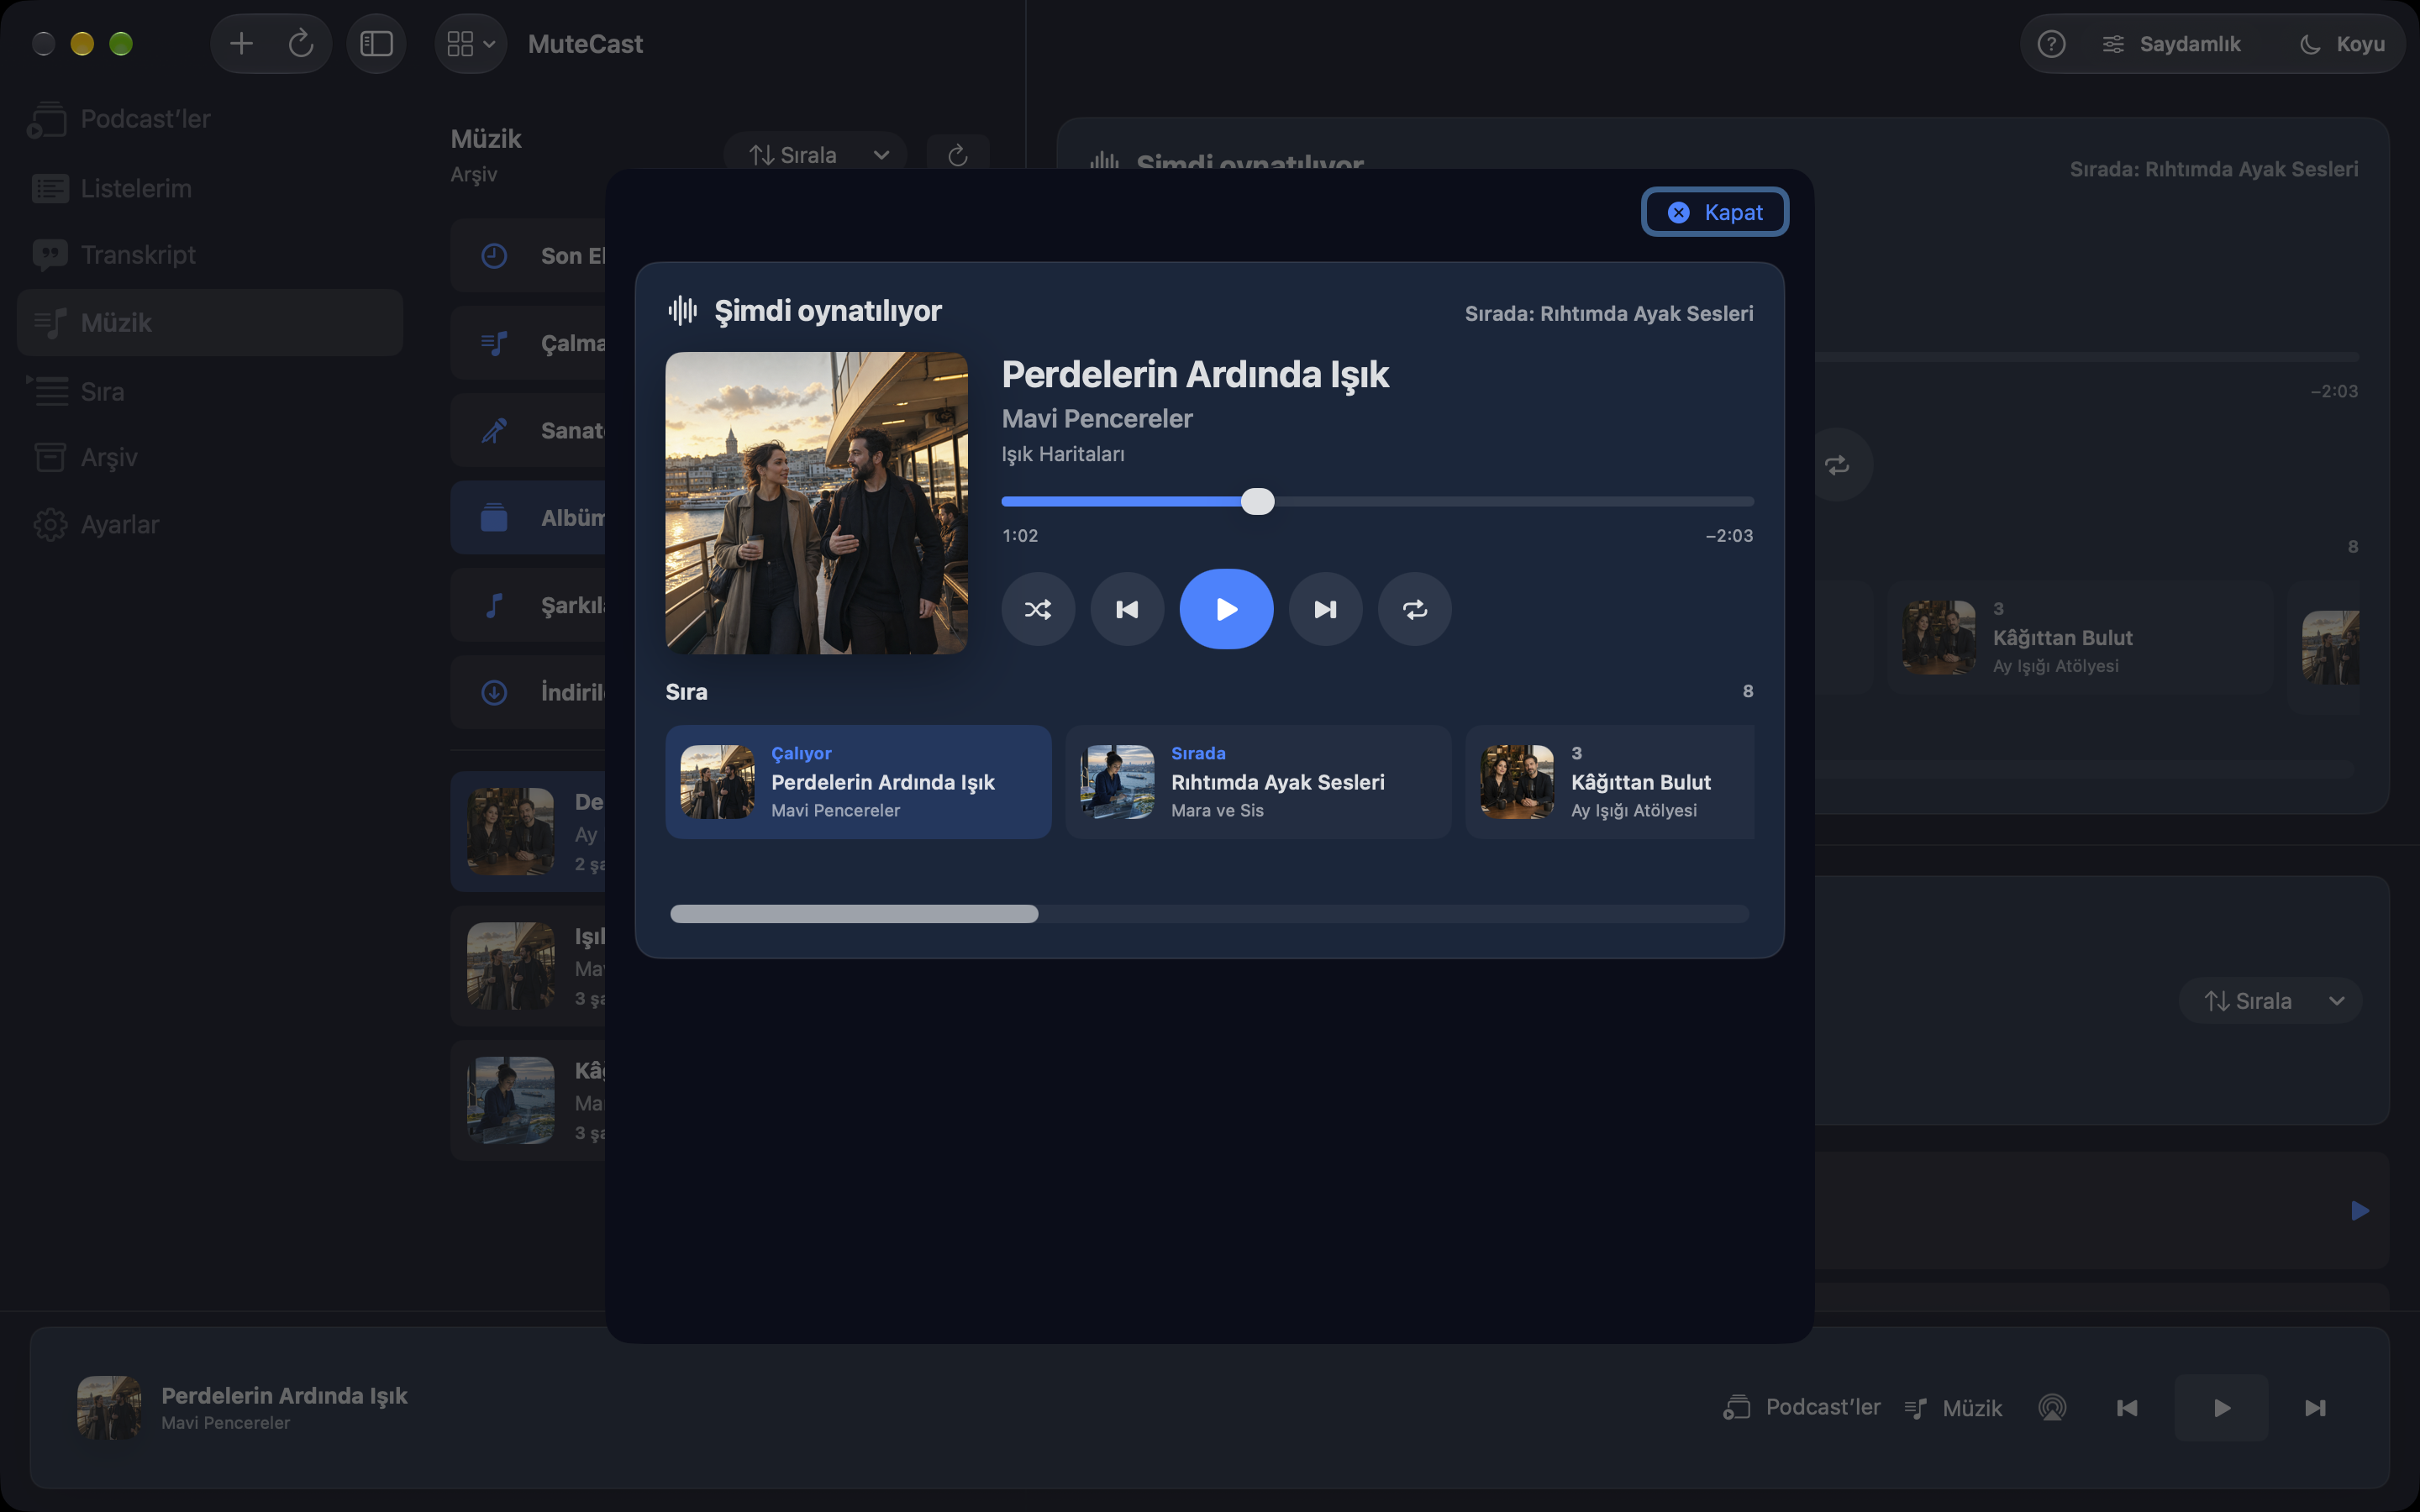2420x1512 pixels.
Task: Skip to previous track in dialog
Action: [1127, 609]
